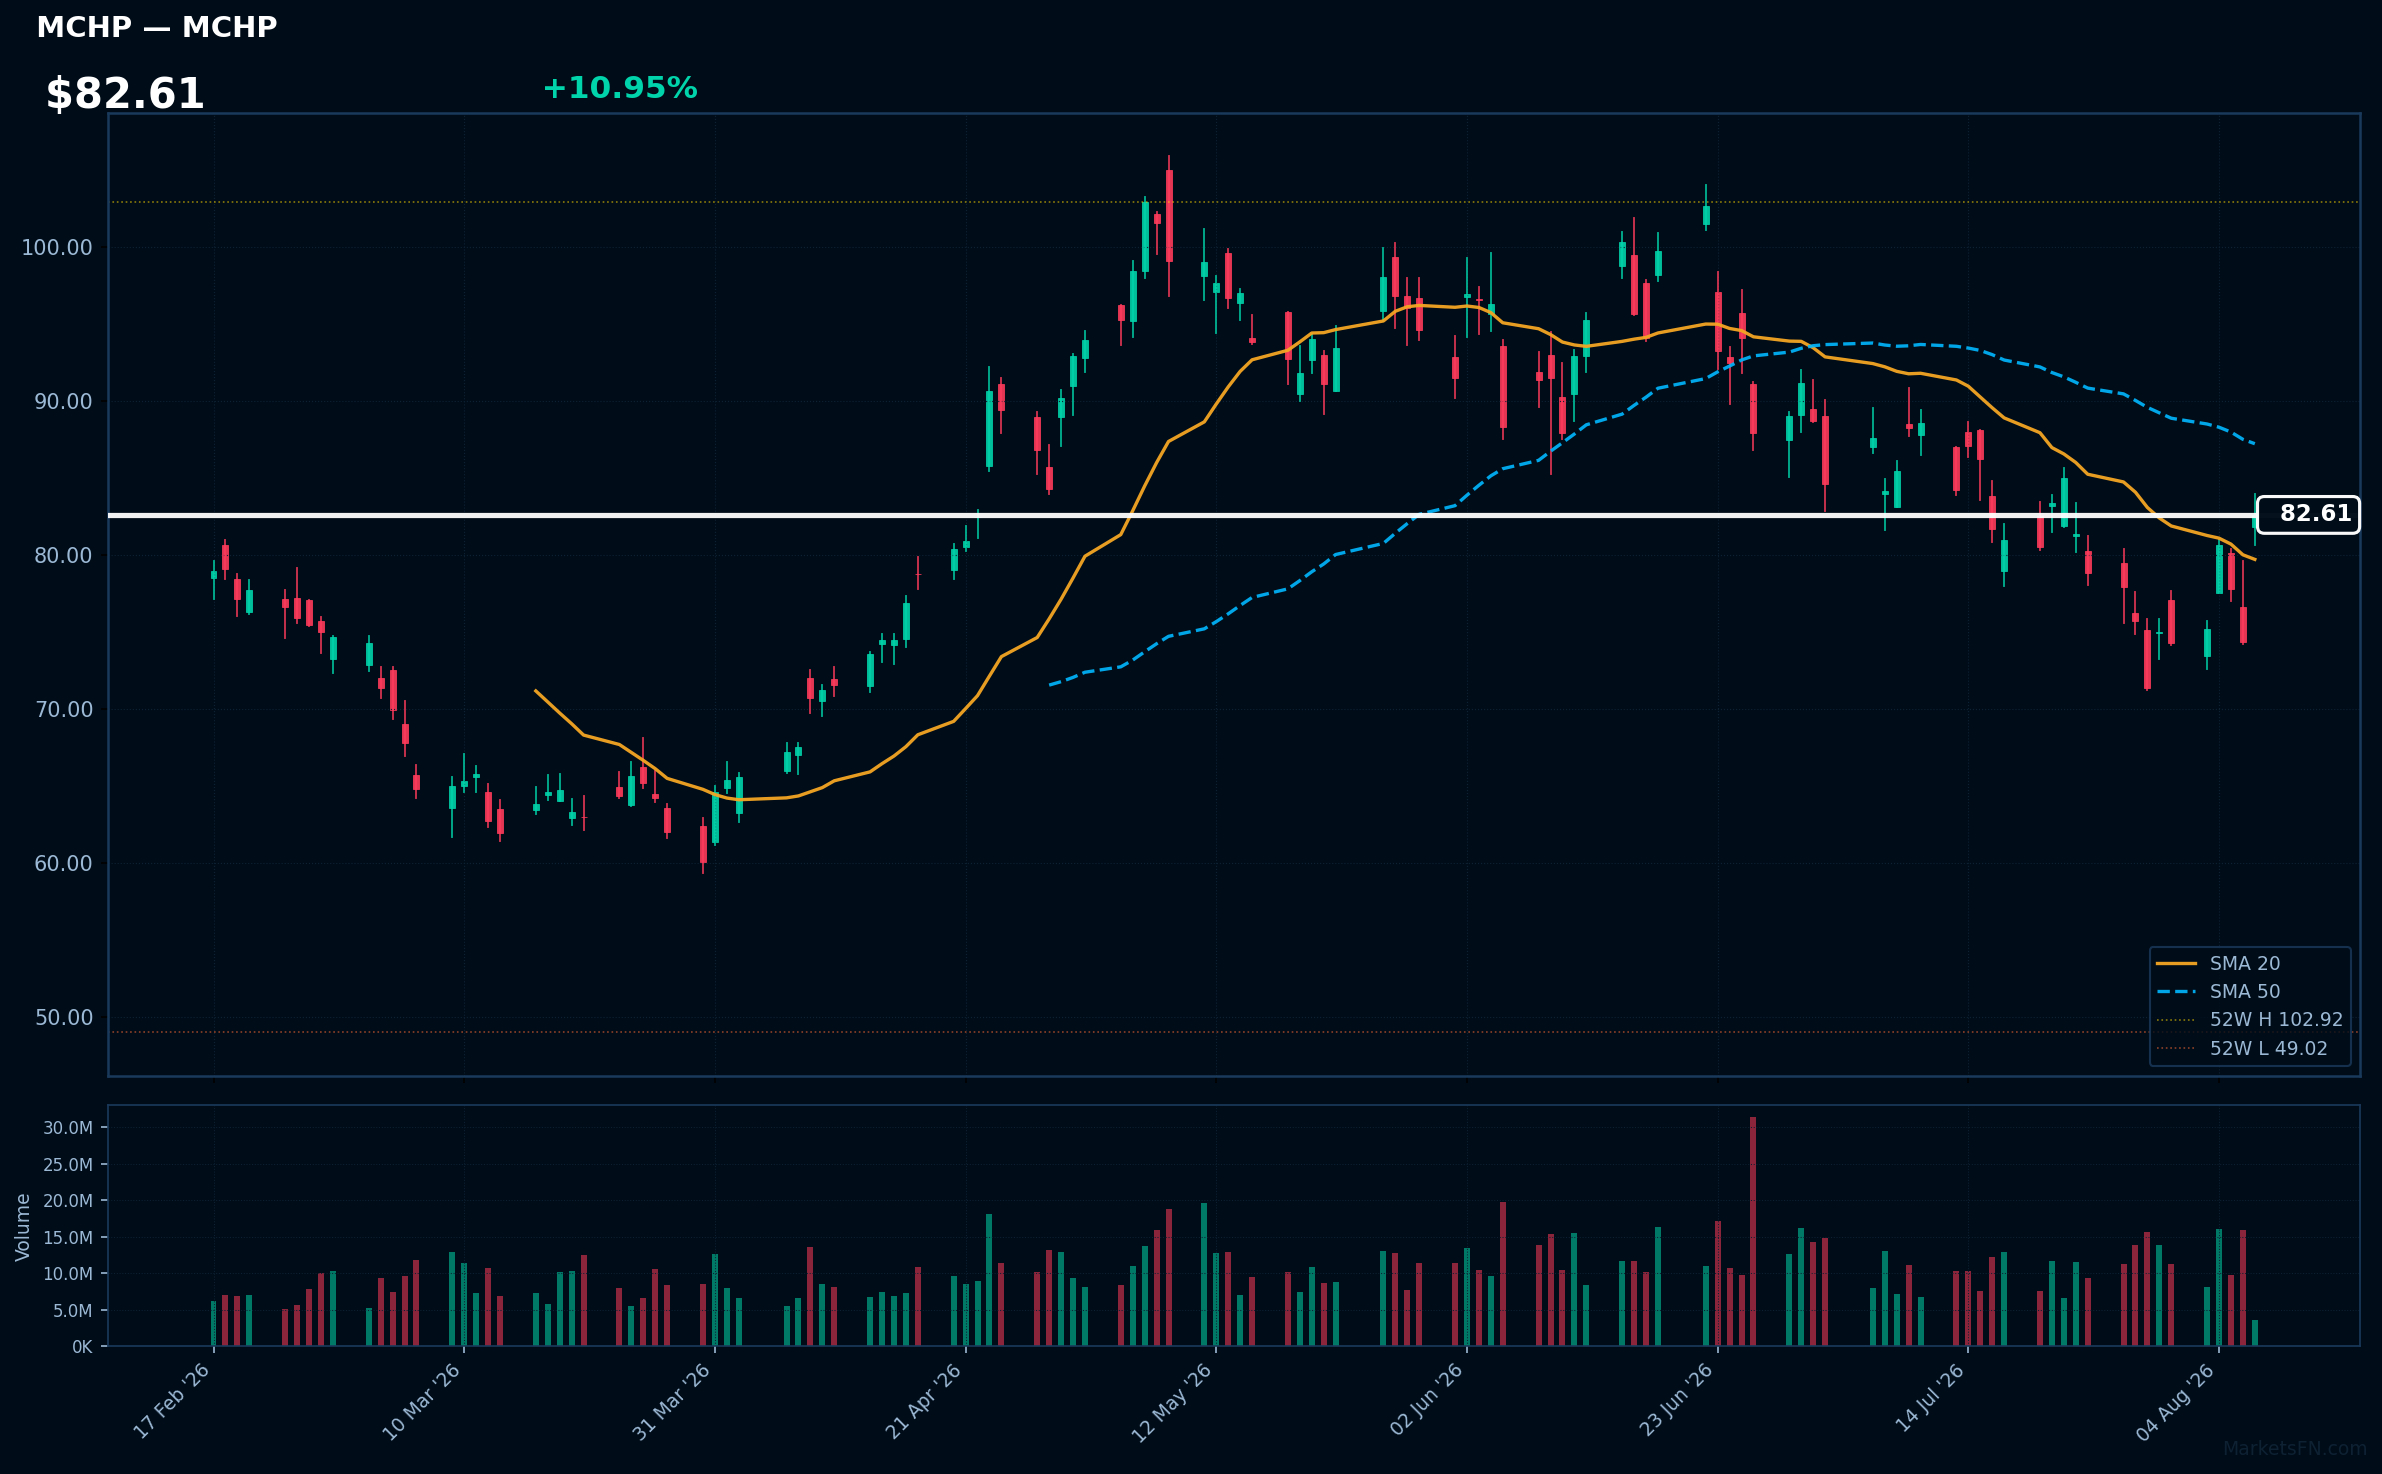Image resolution: width=2382 pixels, height=1474 pixels.
Task: Click the 02 Jun '26 date label
Action: click(x=1426, y=1400)
